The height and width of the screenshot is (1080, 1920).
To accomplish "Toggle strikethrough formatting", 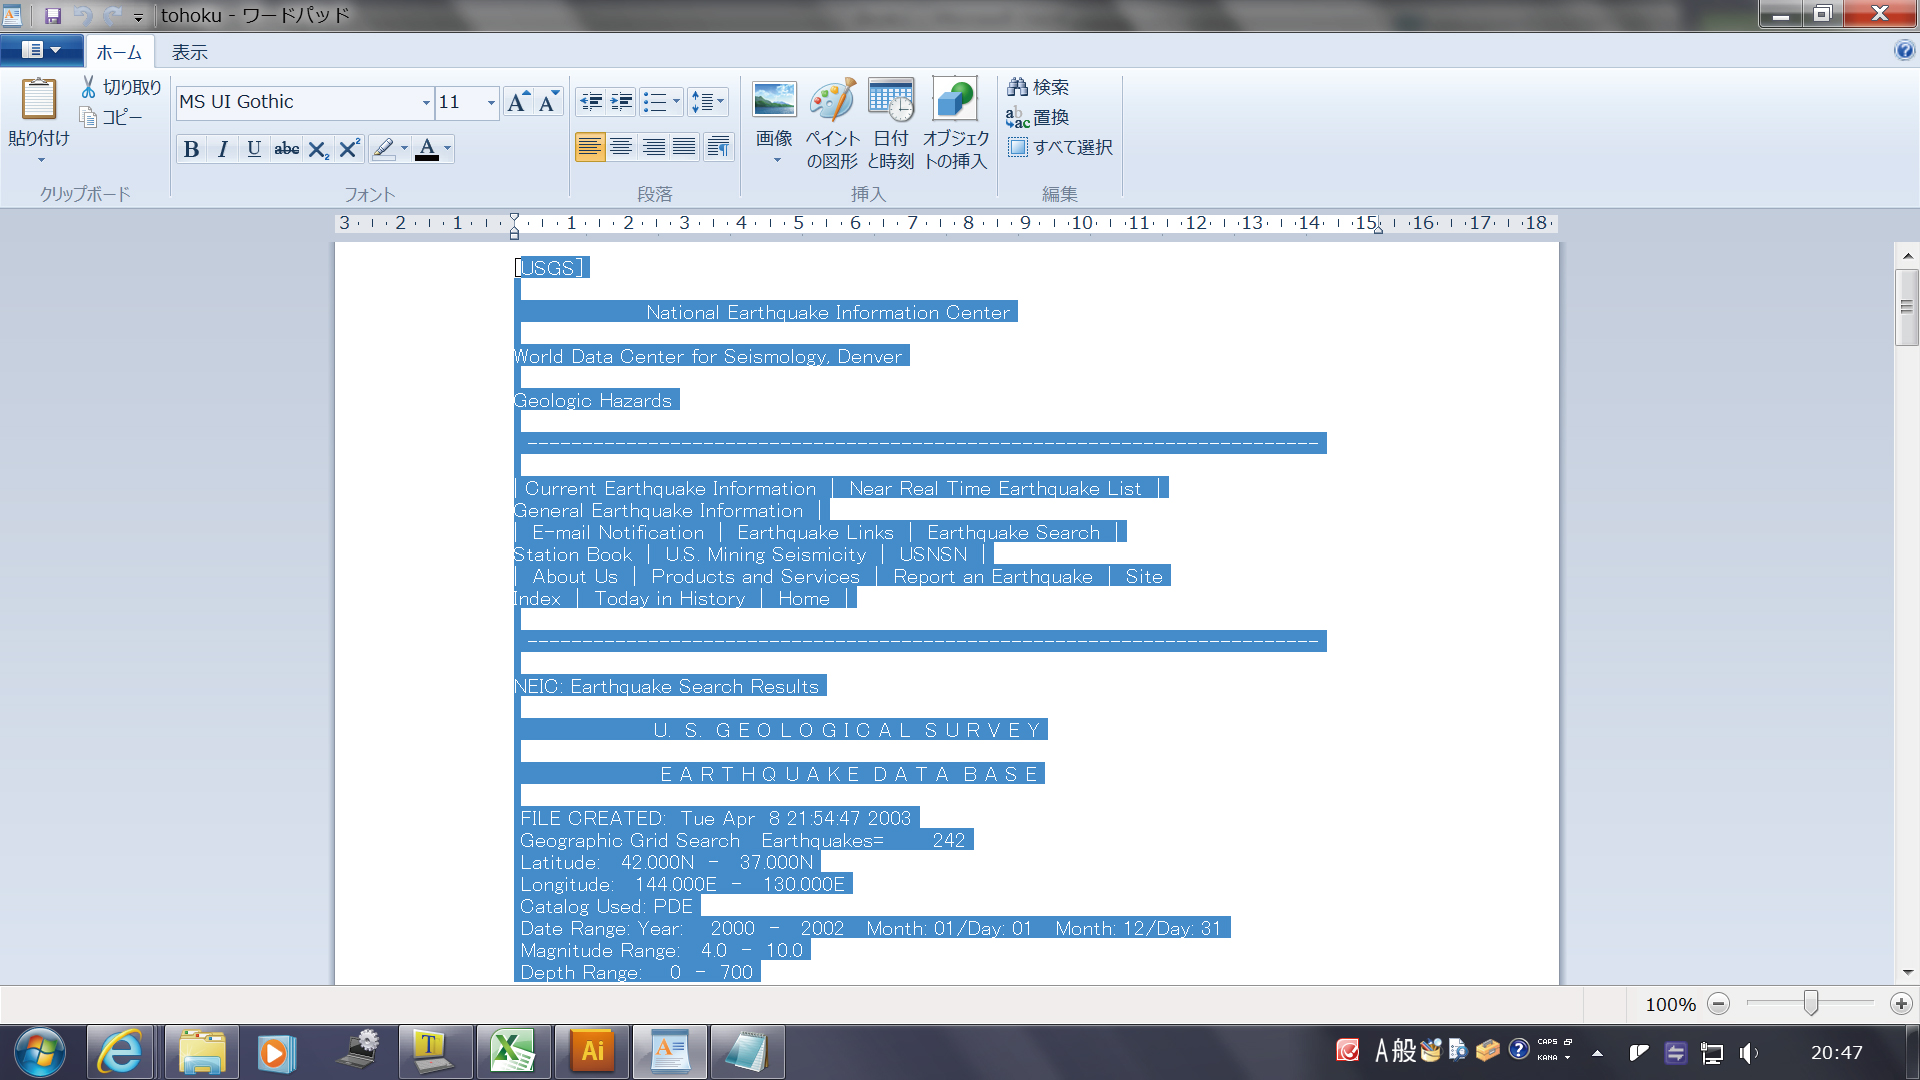I will (x=286, y=149).
